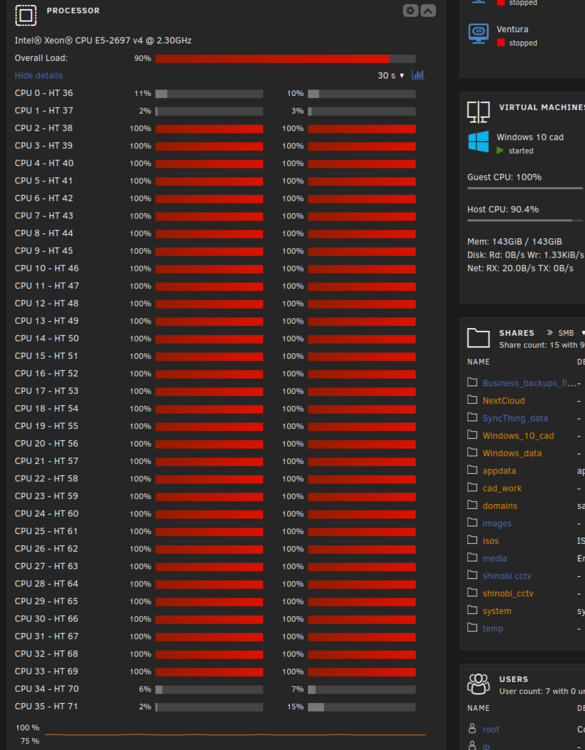Click folder icon next to temp
Viewport: 585px width, 750px height.
click(x=472, y=627)
